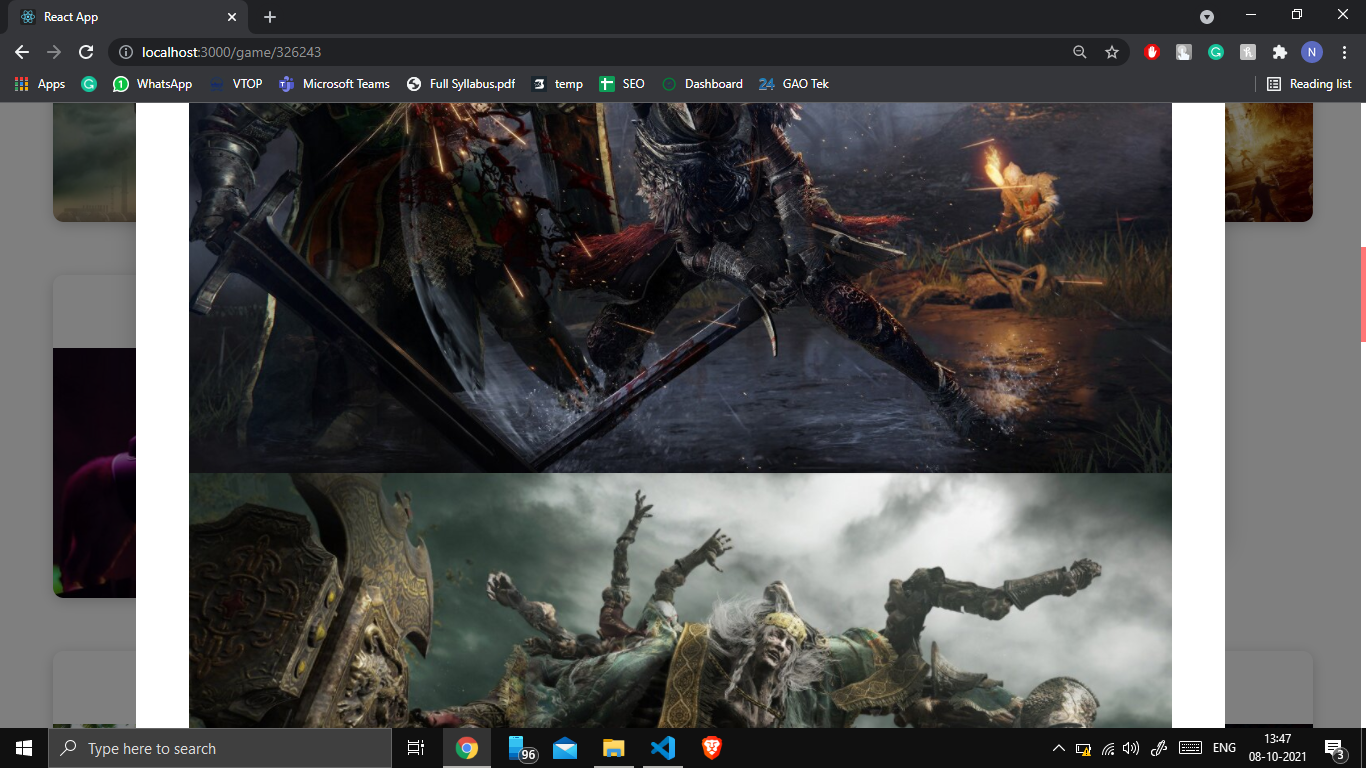Open the SEO bookmark
This screenshot has width=1366, height=768.
(x=622, y=84)
